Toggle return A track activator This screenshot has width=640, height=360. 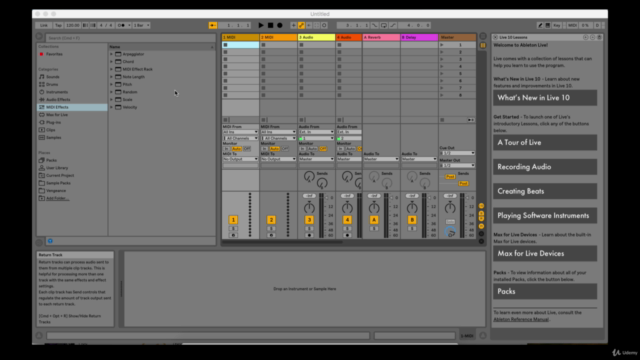[x=374, y=220]
